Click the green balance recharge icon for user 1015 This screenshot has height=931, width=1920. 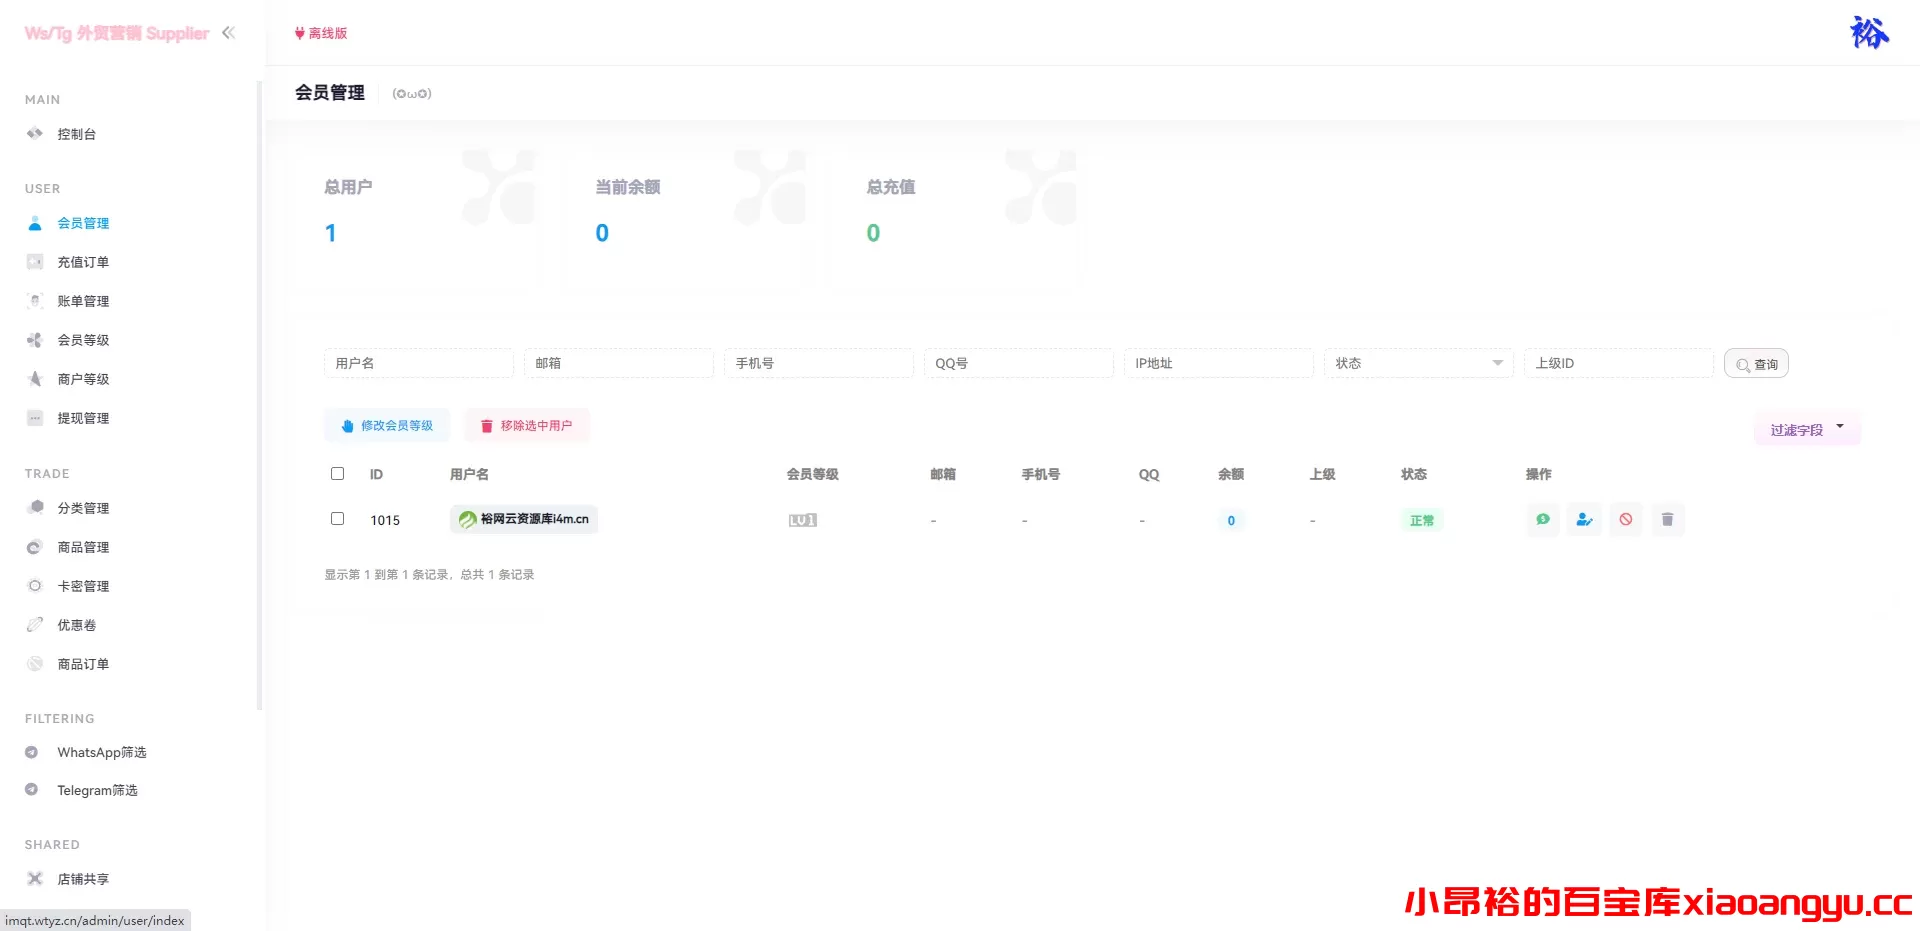[1543, 519]
